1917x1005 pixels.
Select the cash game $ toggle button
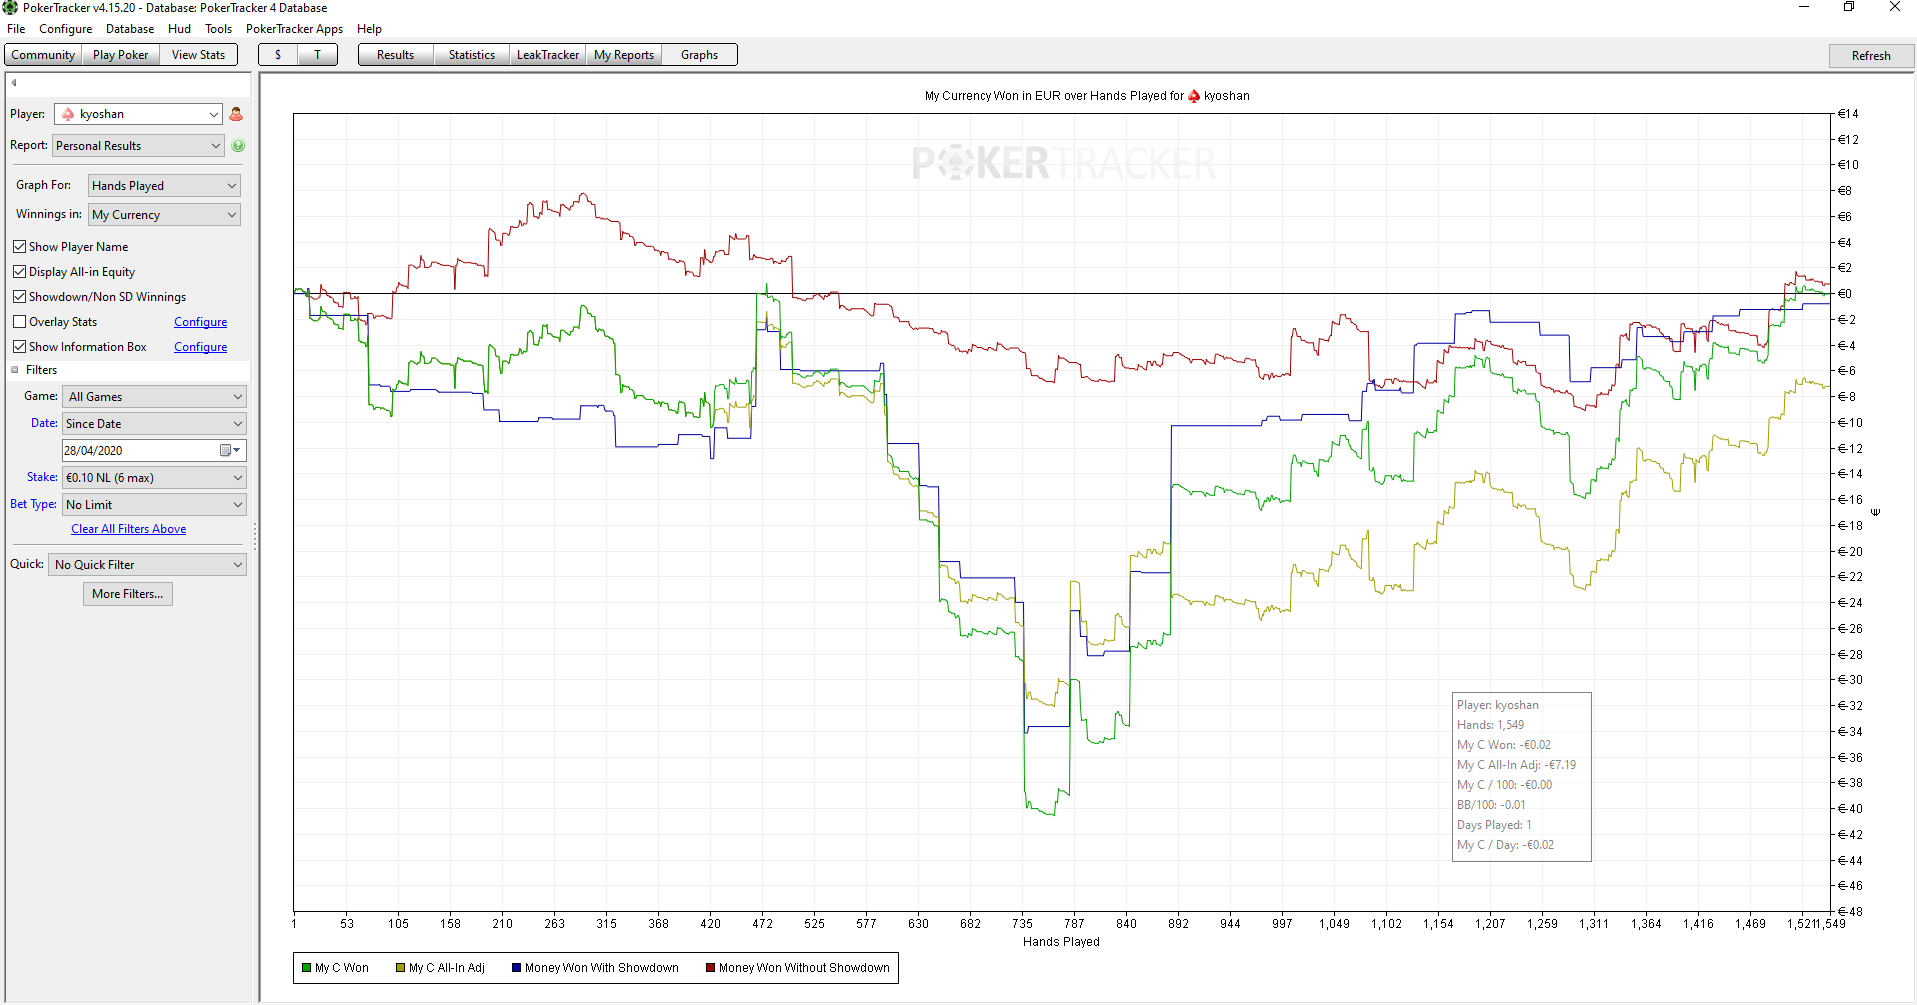click(278, 55)
